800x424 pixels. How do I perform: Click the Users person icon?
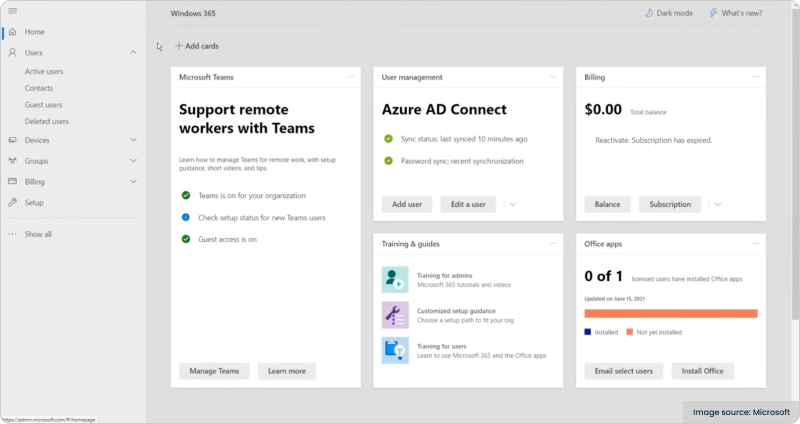coord(13,53)
